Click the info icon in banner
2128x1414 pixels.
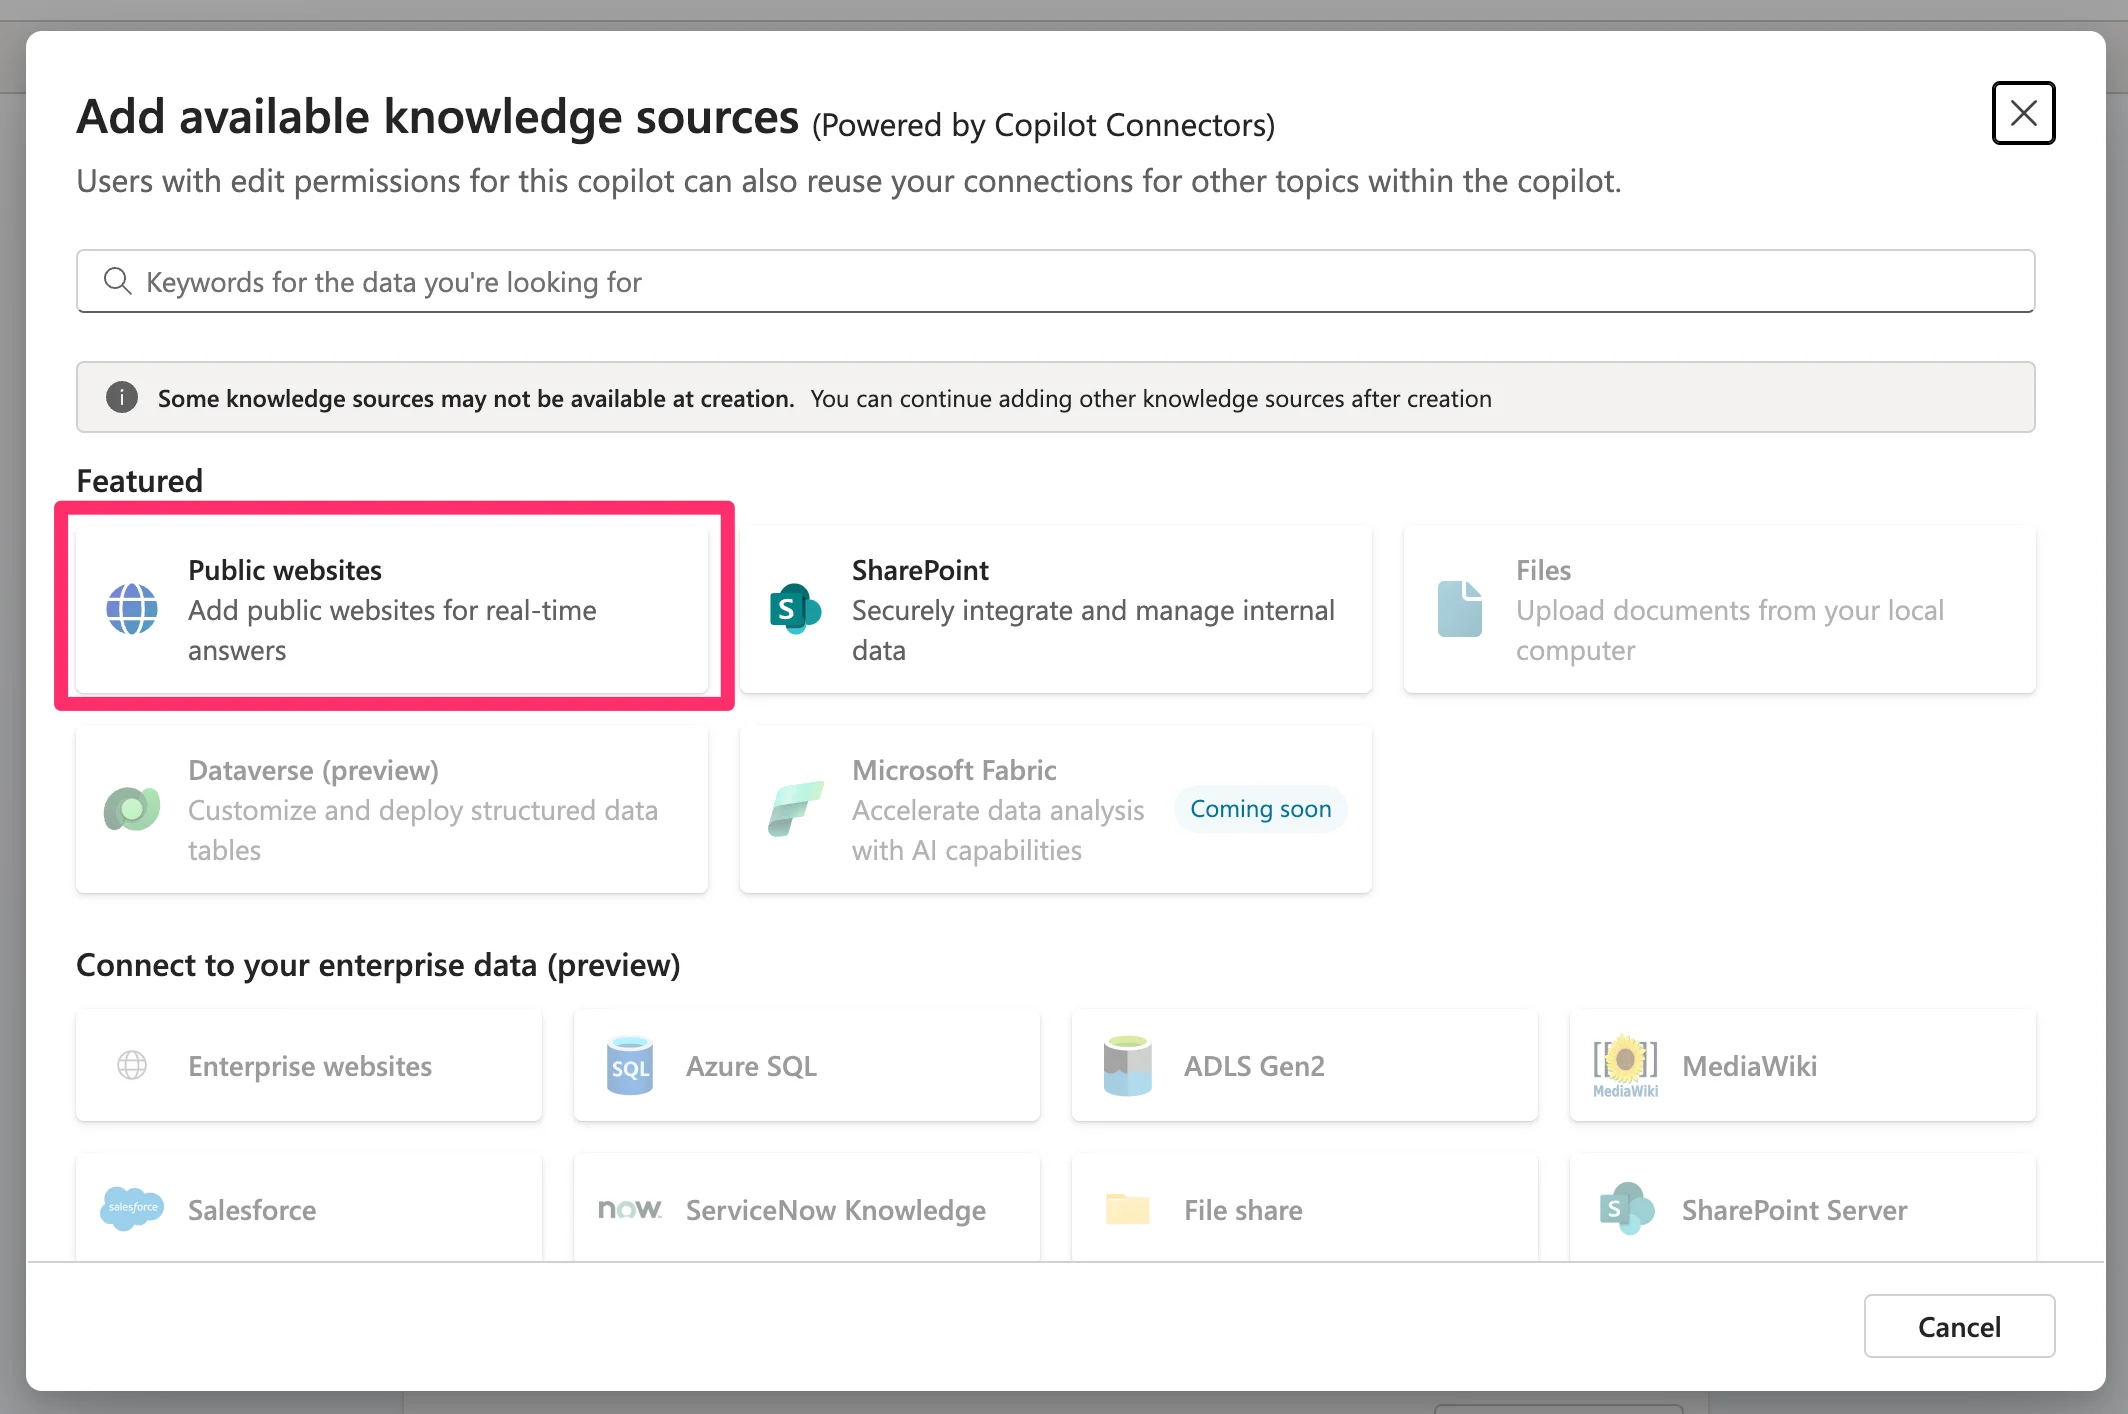[122, 398]
